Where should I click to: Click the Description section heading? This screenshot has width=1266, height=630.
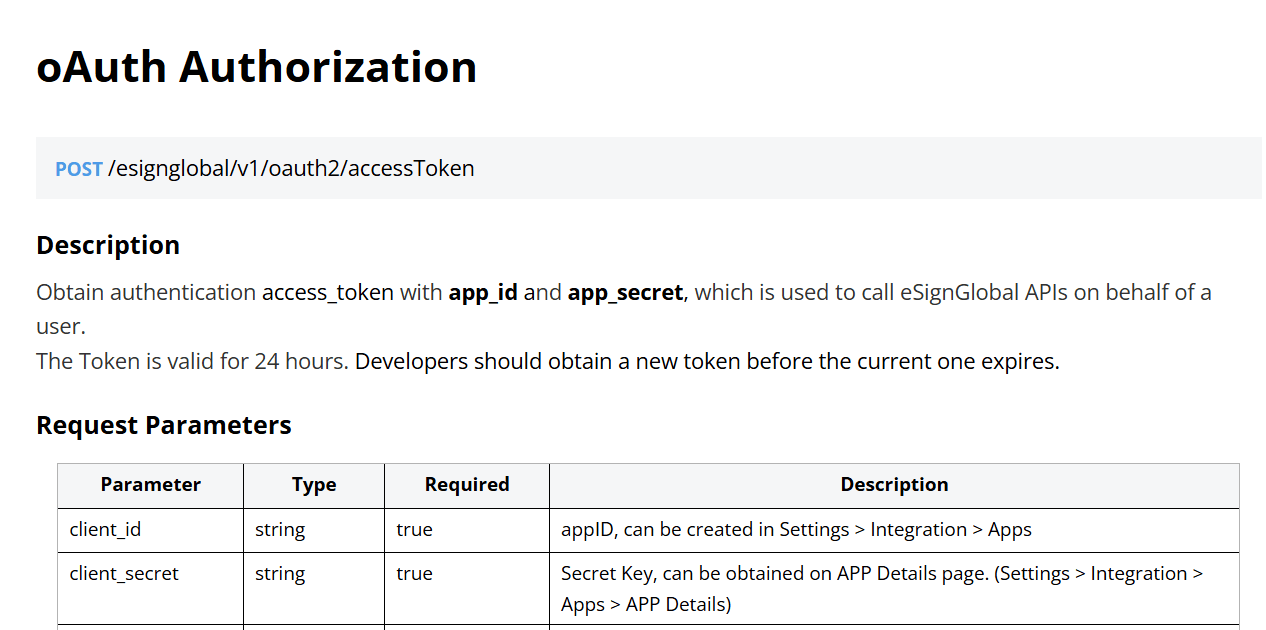[x=108, y=245]
